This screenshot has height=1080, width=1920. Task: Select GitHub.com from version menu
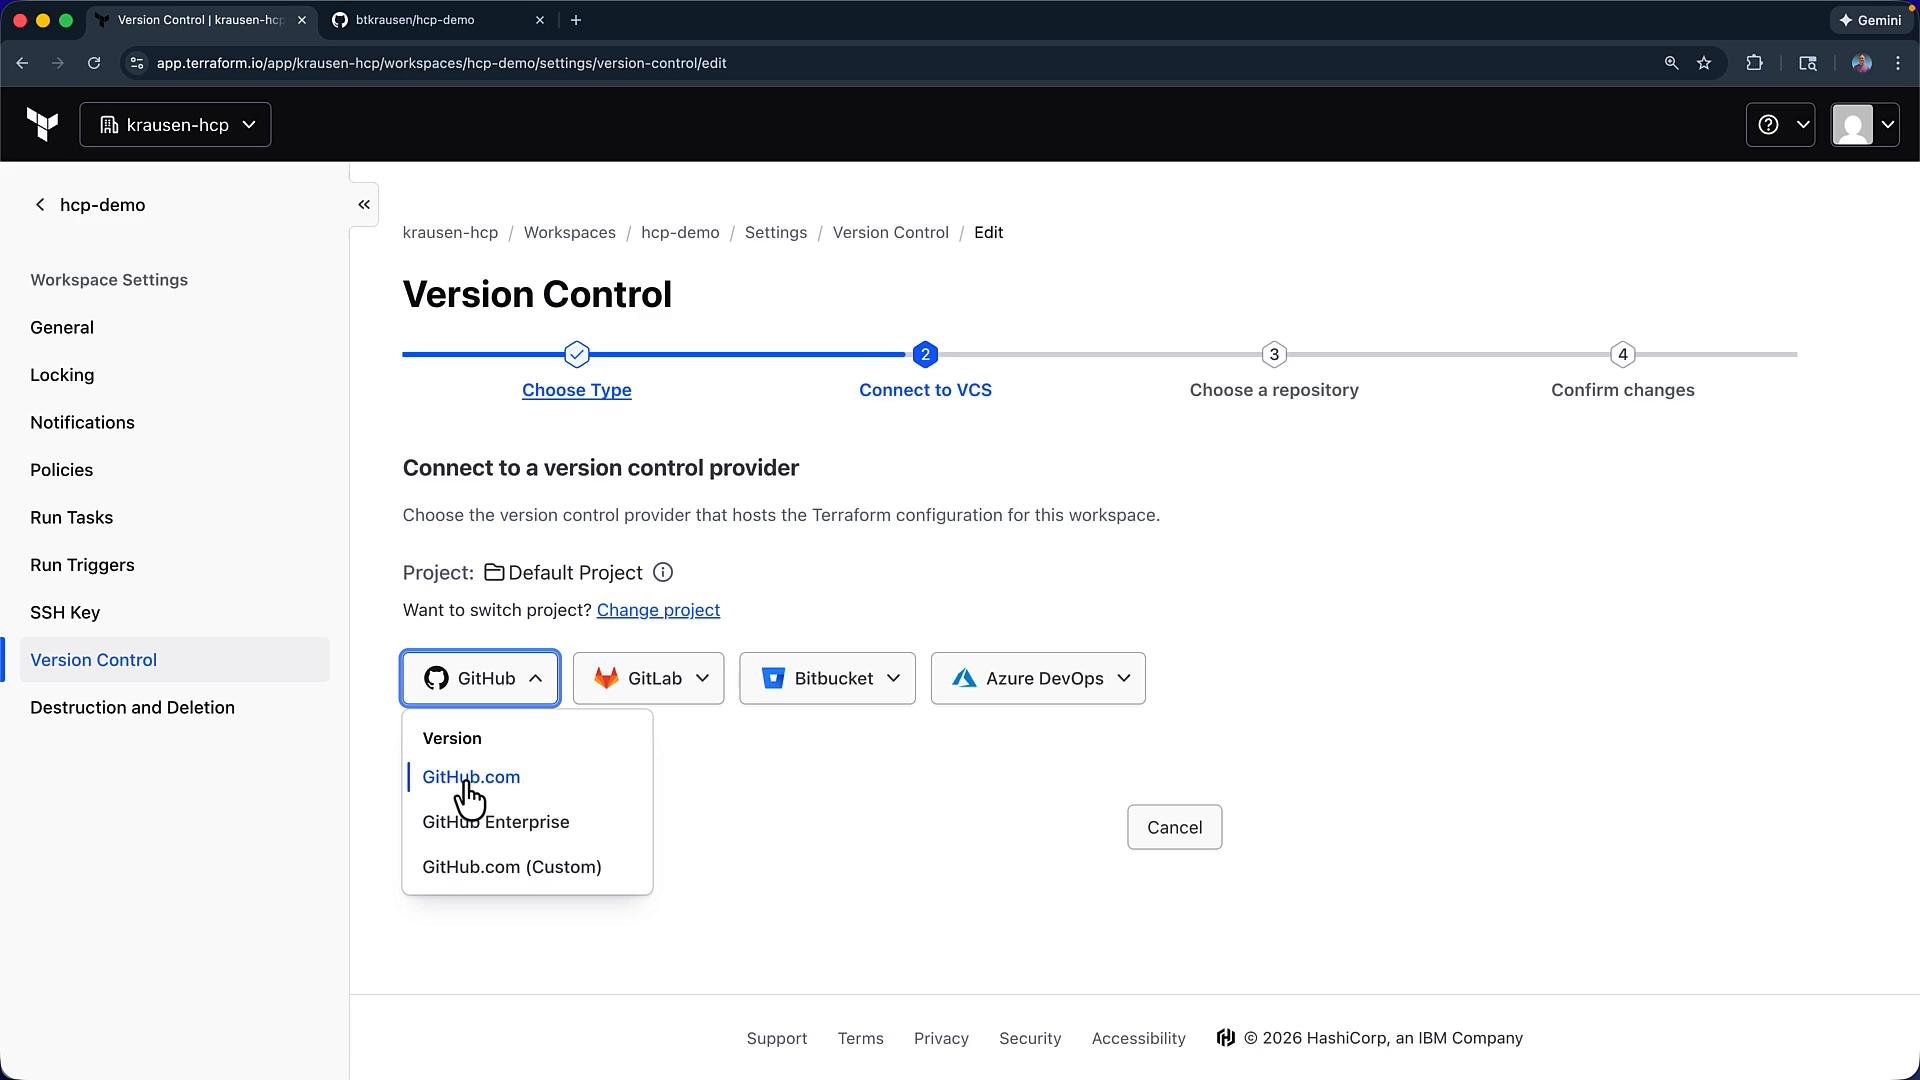coord(471,777)
